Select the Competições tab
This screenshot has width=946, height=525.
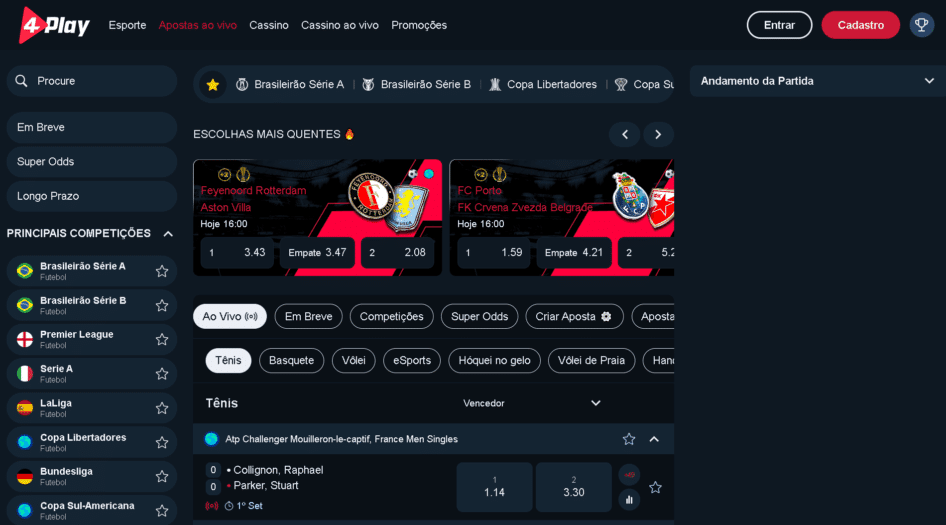coord(392,316)
